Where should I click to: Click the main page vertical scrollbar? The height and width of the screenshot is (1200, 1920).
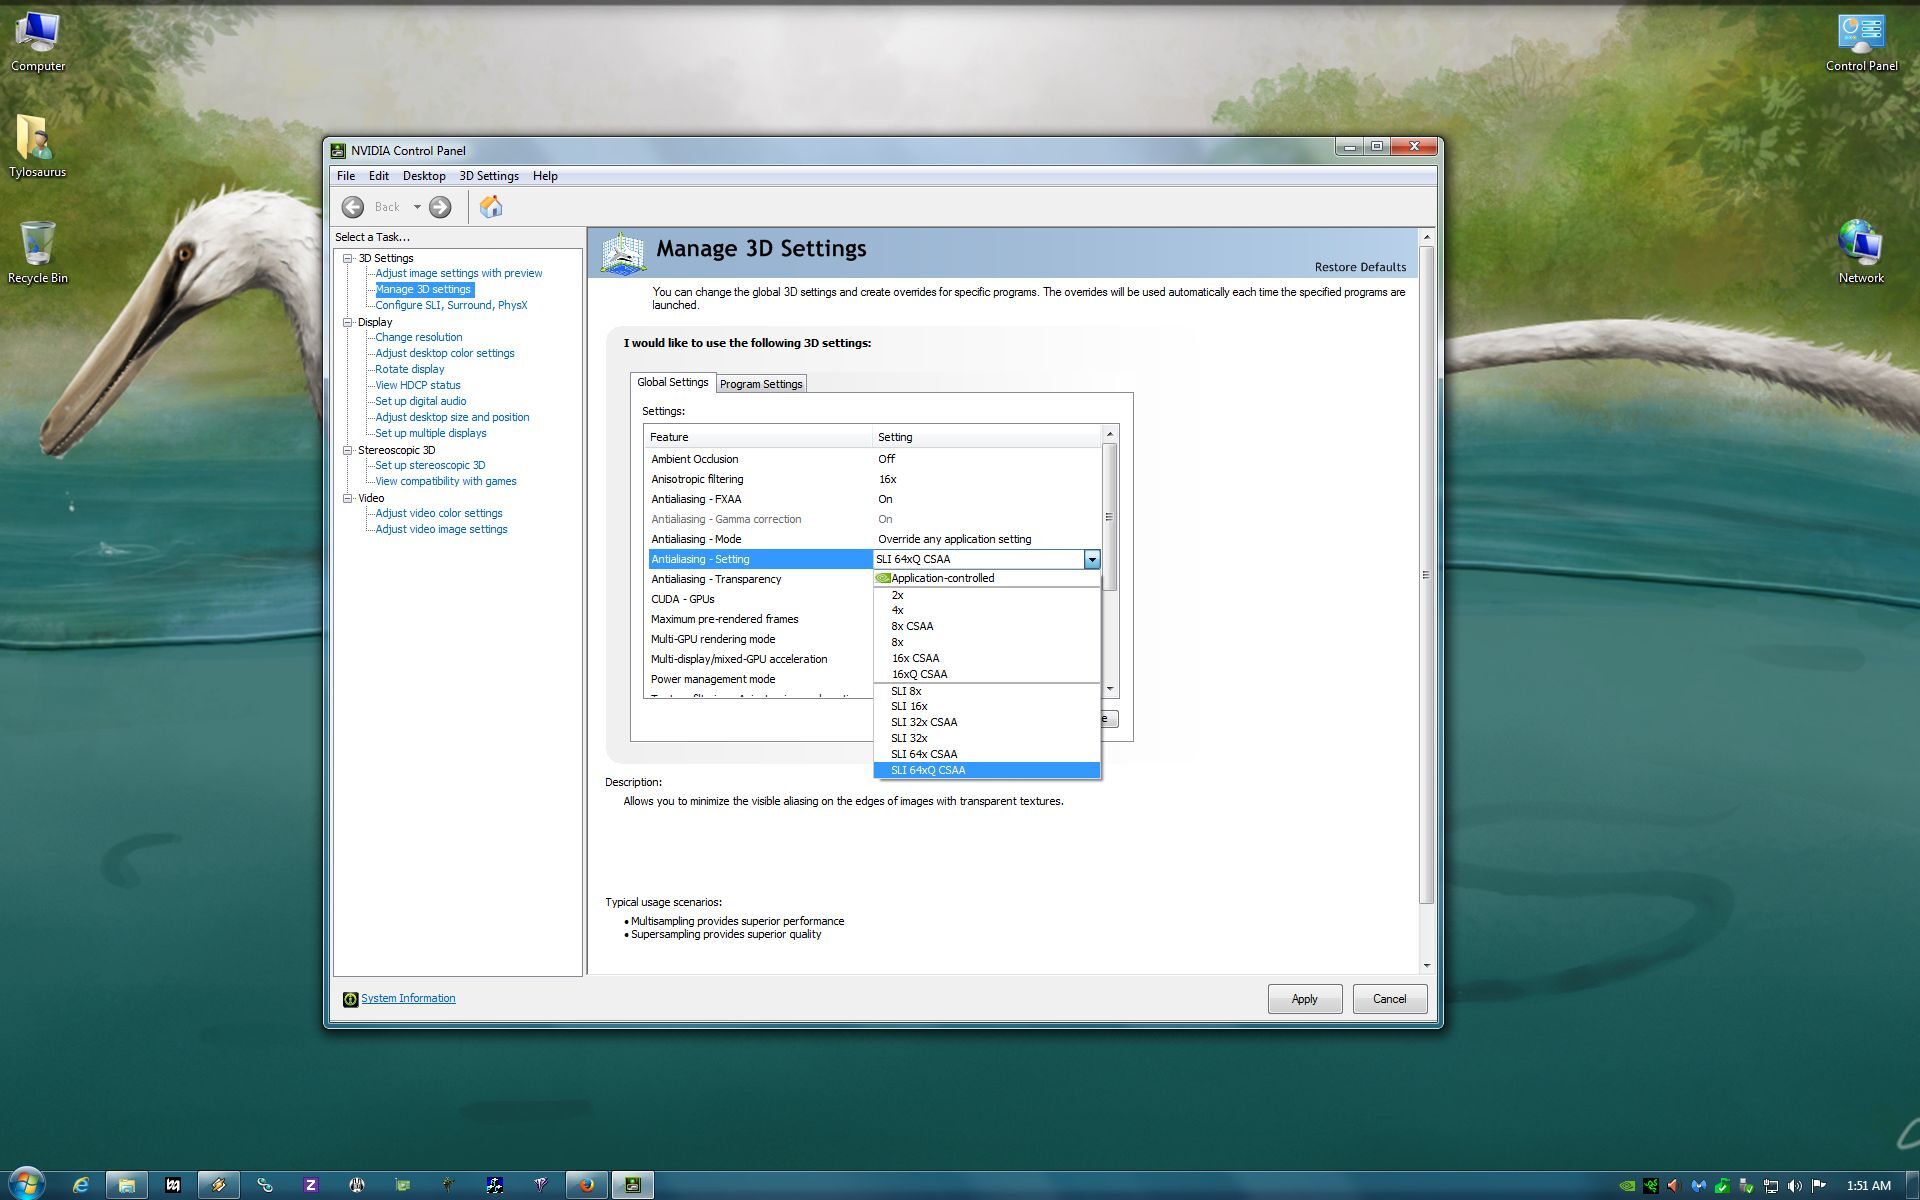[1426, 575]
